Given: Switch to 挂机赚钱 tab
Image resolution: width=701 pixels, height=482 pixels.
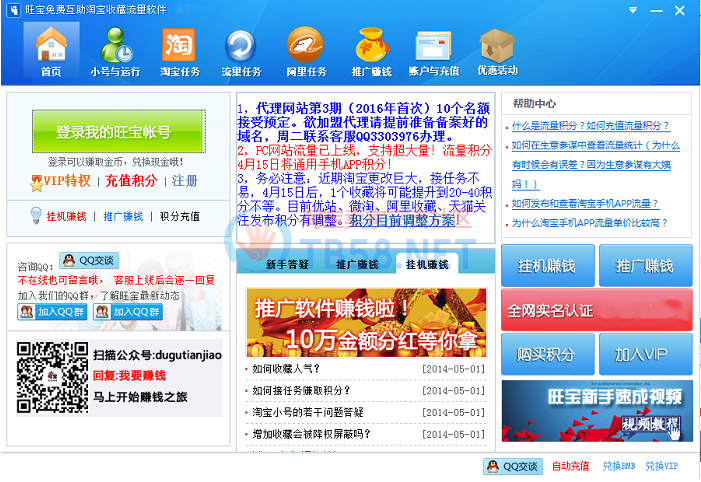Looking at the screenshot, I should (x=427, y=264).
